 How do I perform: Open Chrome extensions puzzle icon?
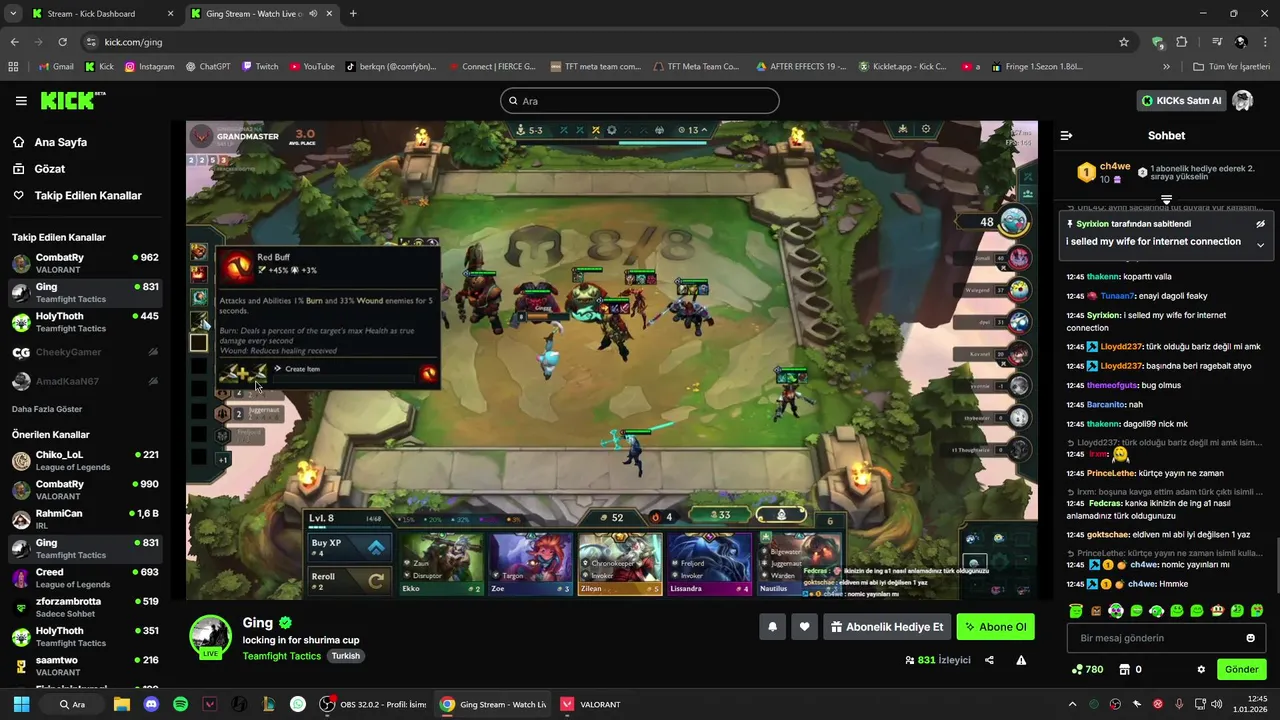[1182, 42]
